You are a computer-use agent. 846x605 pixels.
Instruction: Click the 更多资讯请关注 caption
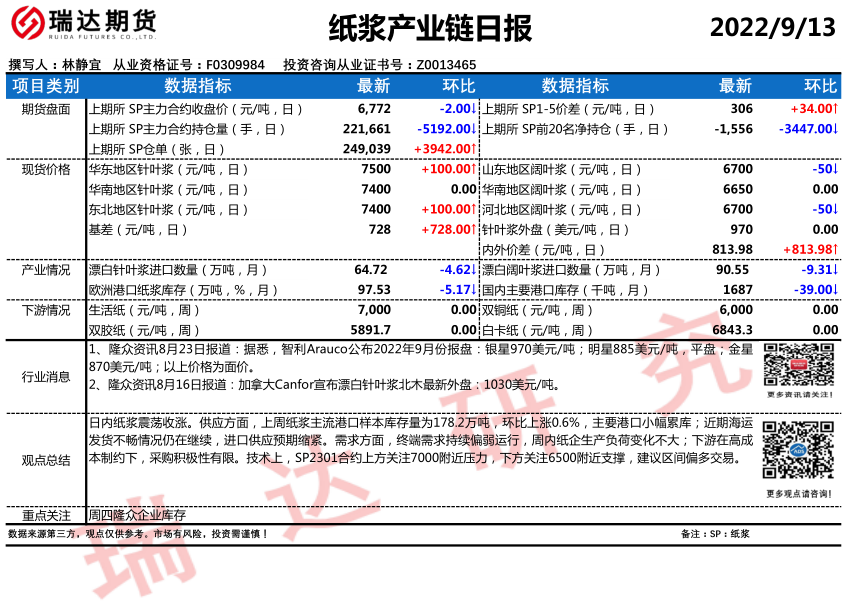point(799,395)
